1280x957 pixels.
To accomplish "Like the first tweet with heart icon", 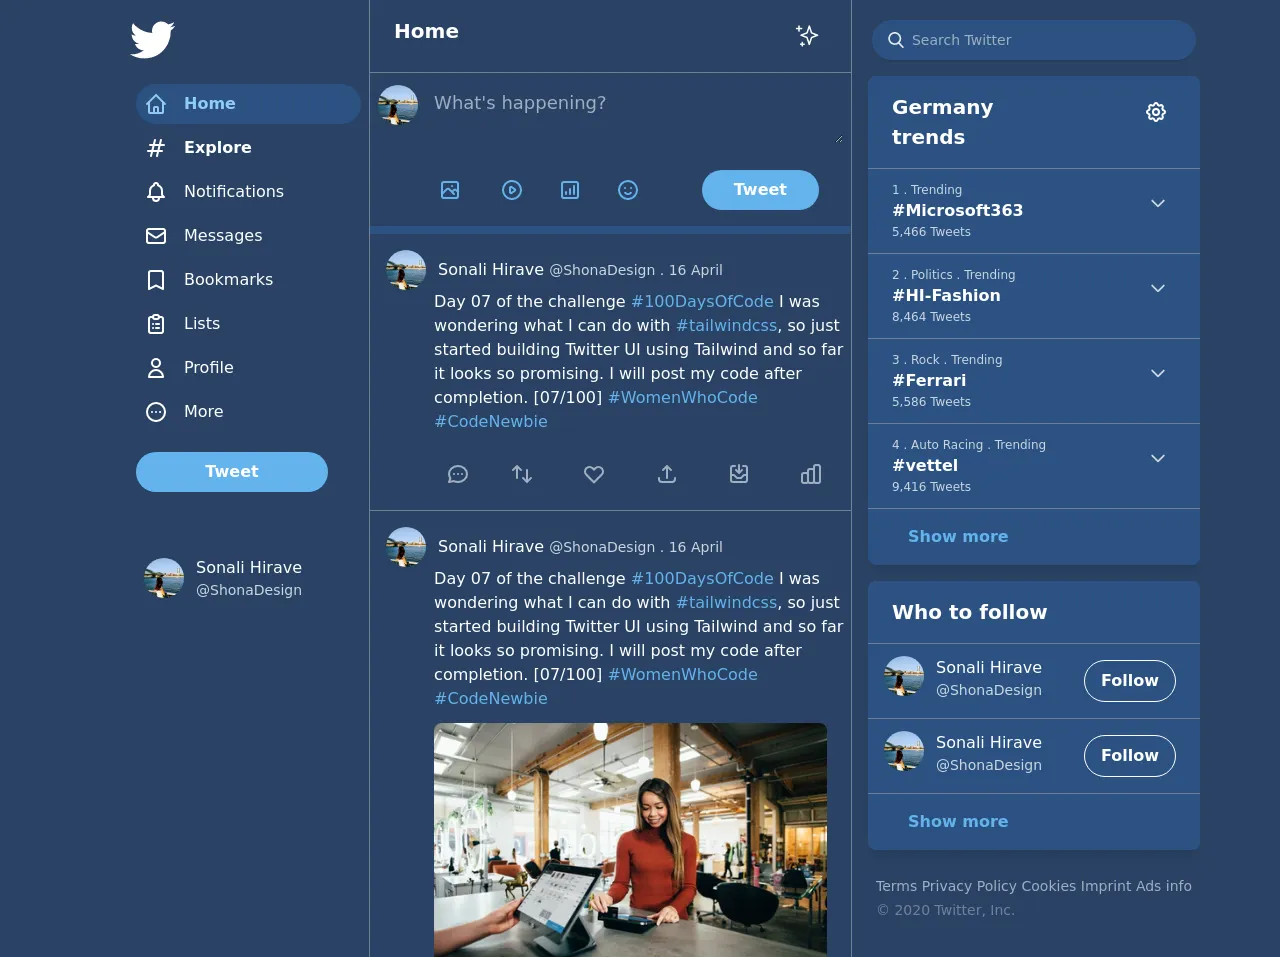I will click(x=594, y=474).
